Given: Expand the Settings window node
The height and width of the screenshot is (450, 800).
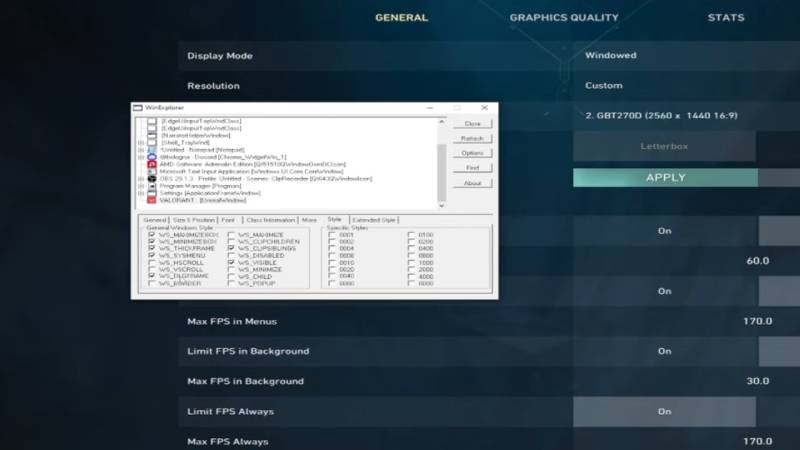Looking at the screenshot, I should click(x=141, y=193).
